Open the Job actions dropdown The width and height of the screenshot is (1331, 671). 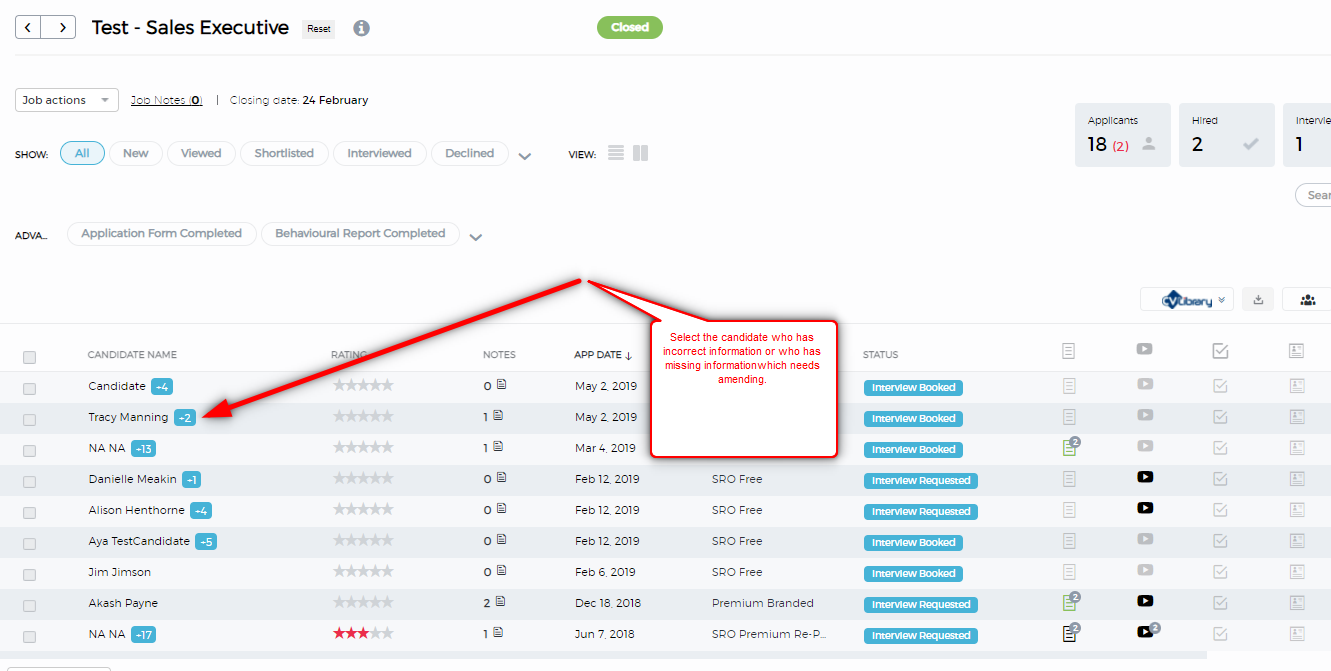pyautogui.click(x=66, y=100)
